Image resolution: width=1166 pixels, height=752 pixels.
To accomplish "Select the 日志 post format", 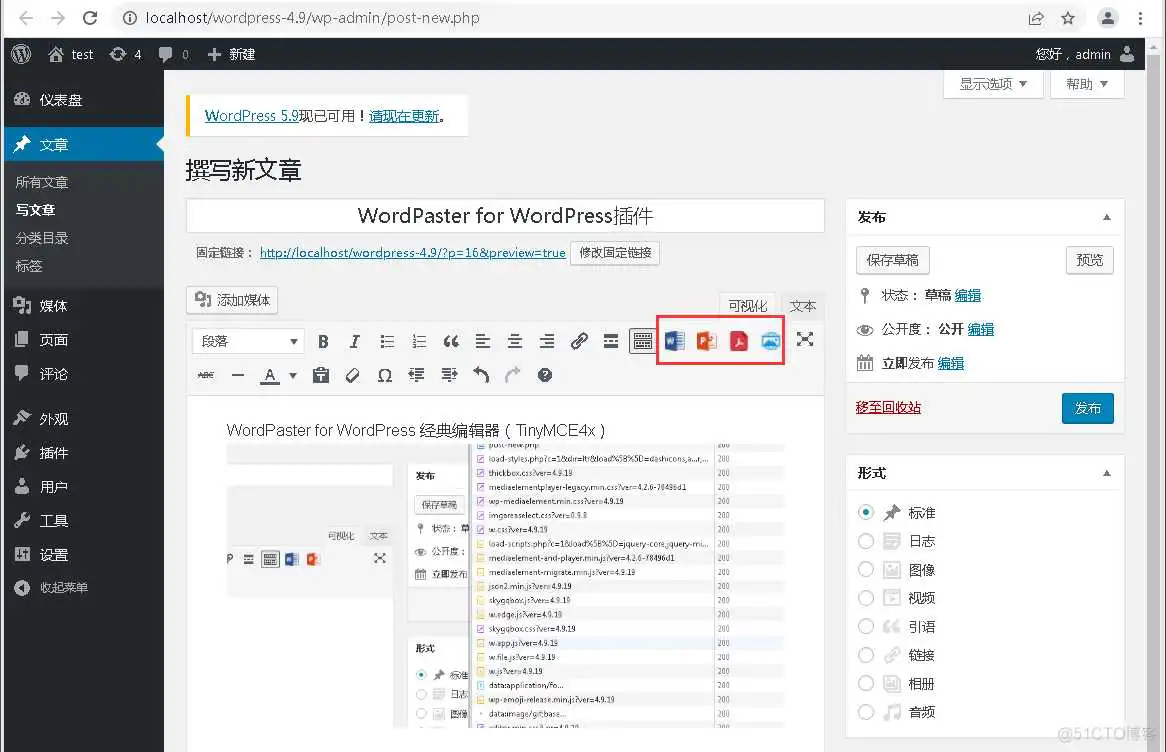I will click(866, 541).
